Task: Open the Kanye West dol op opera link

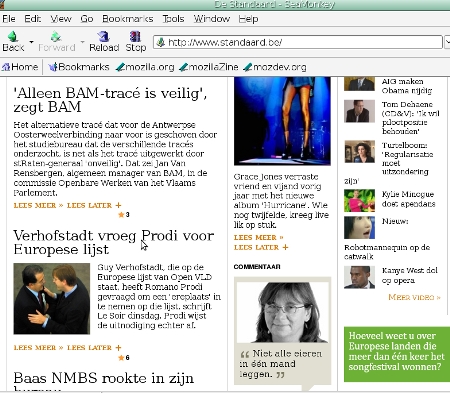Action: tap(410, 275)
